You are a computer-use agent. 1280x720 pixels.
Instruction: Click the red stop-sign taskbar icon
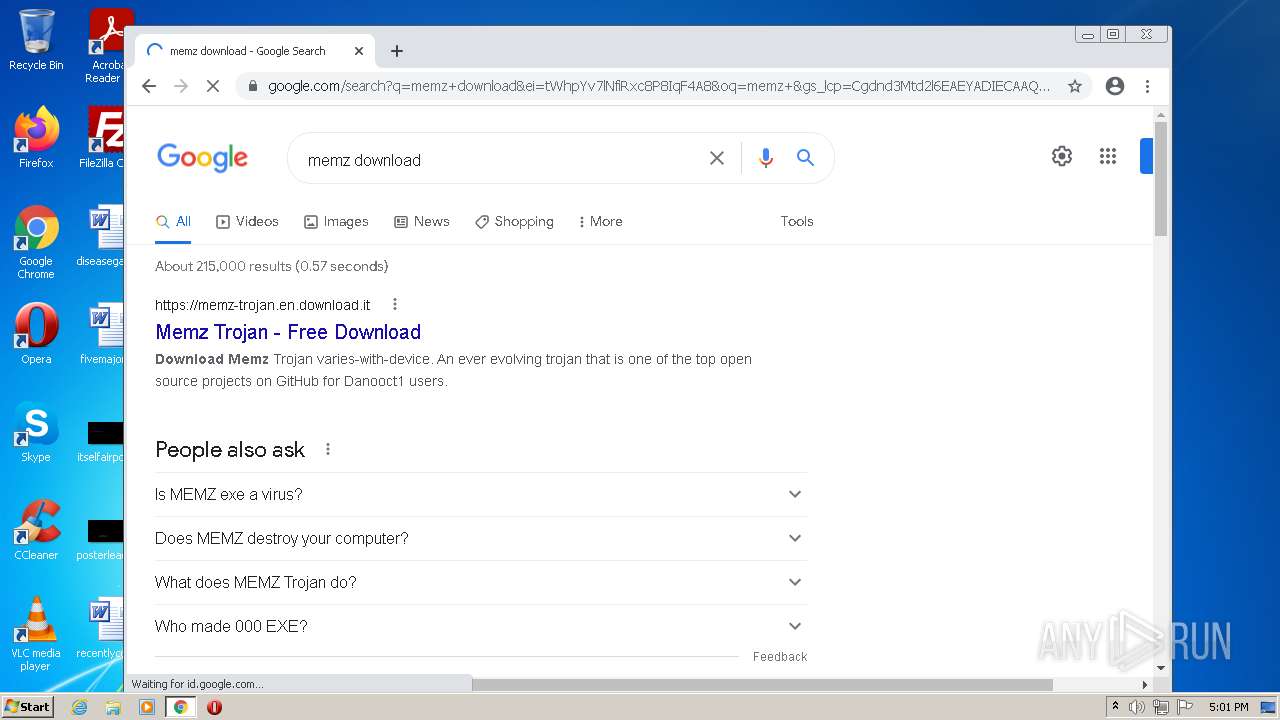214,707
